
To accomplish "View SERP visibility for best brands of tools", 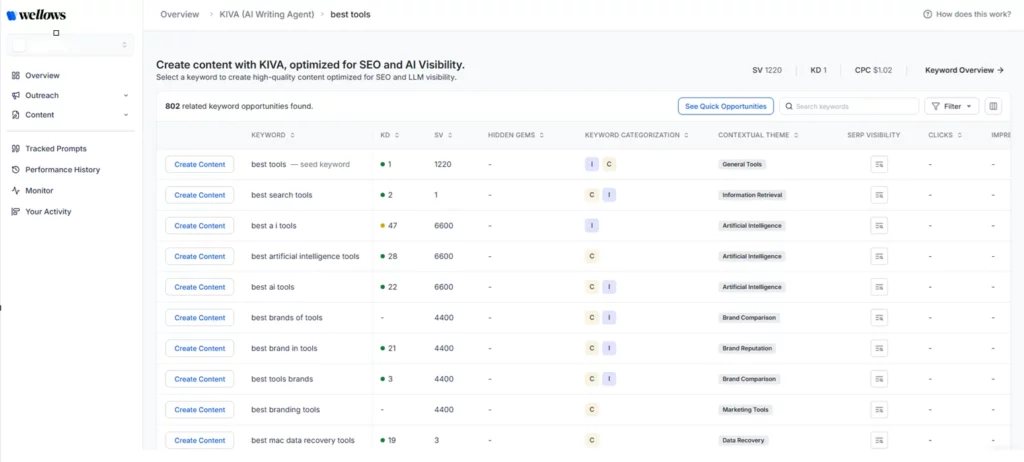I will click(879, 318).
